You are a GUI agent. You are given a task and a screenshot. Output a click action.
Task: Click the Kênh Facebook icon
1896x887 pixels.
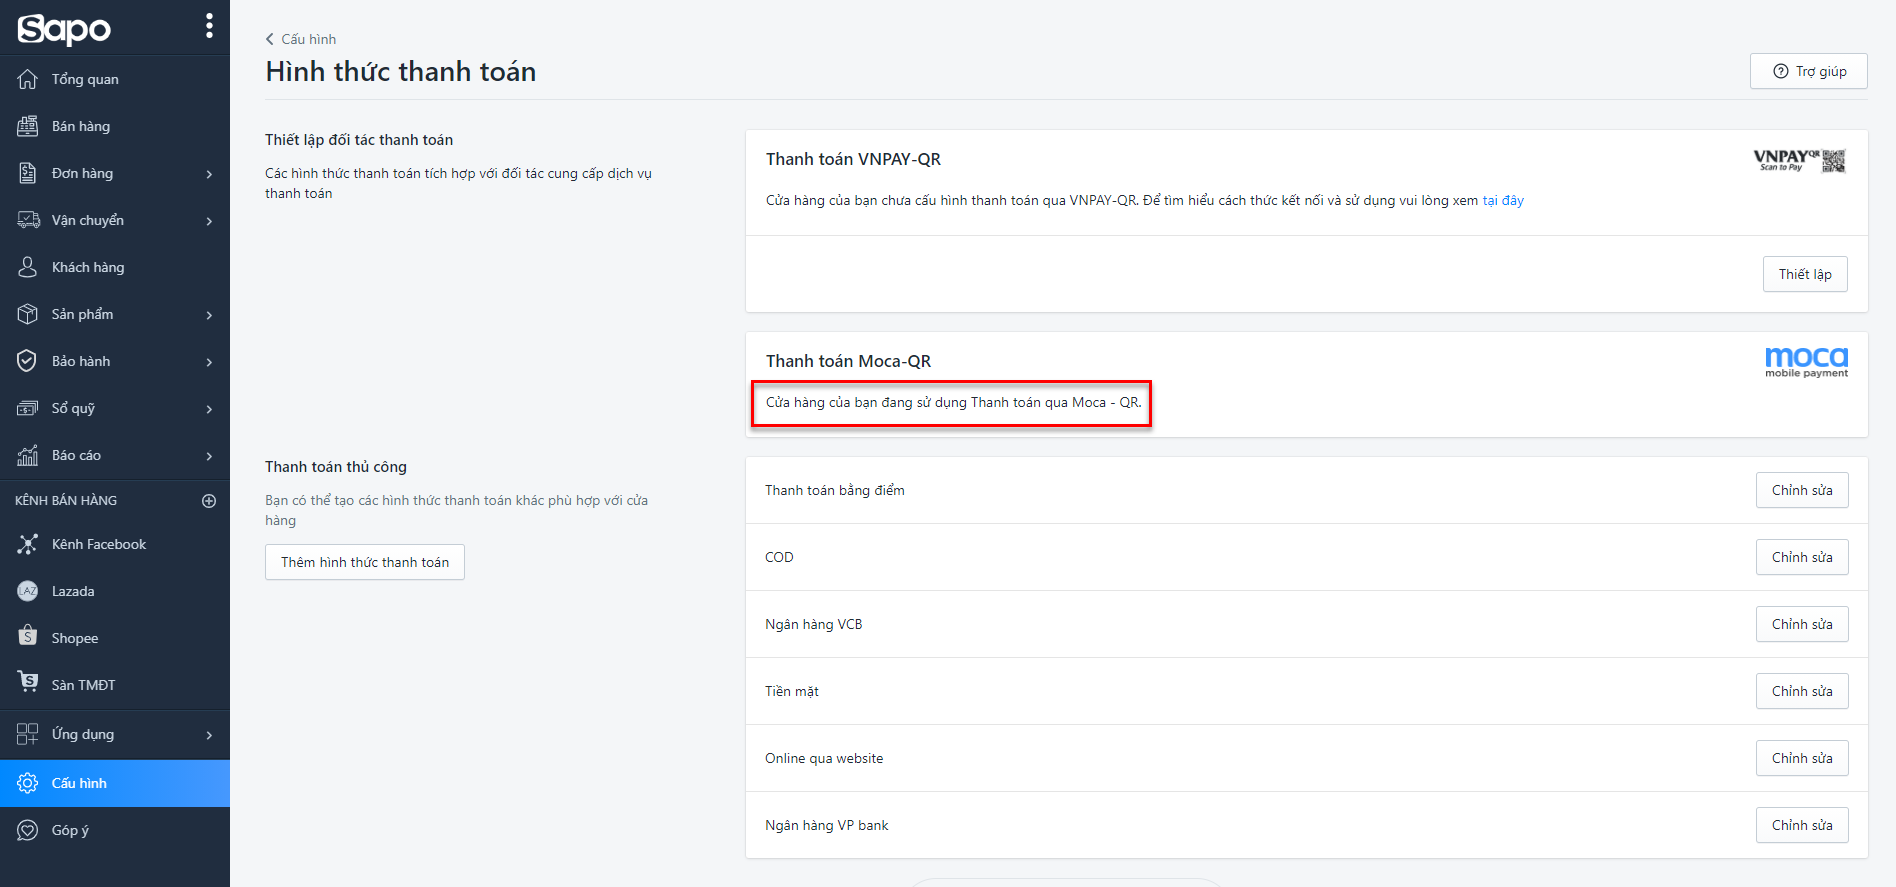pyautogui.click(x=28, y=544)
